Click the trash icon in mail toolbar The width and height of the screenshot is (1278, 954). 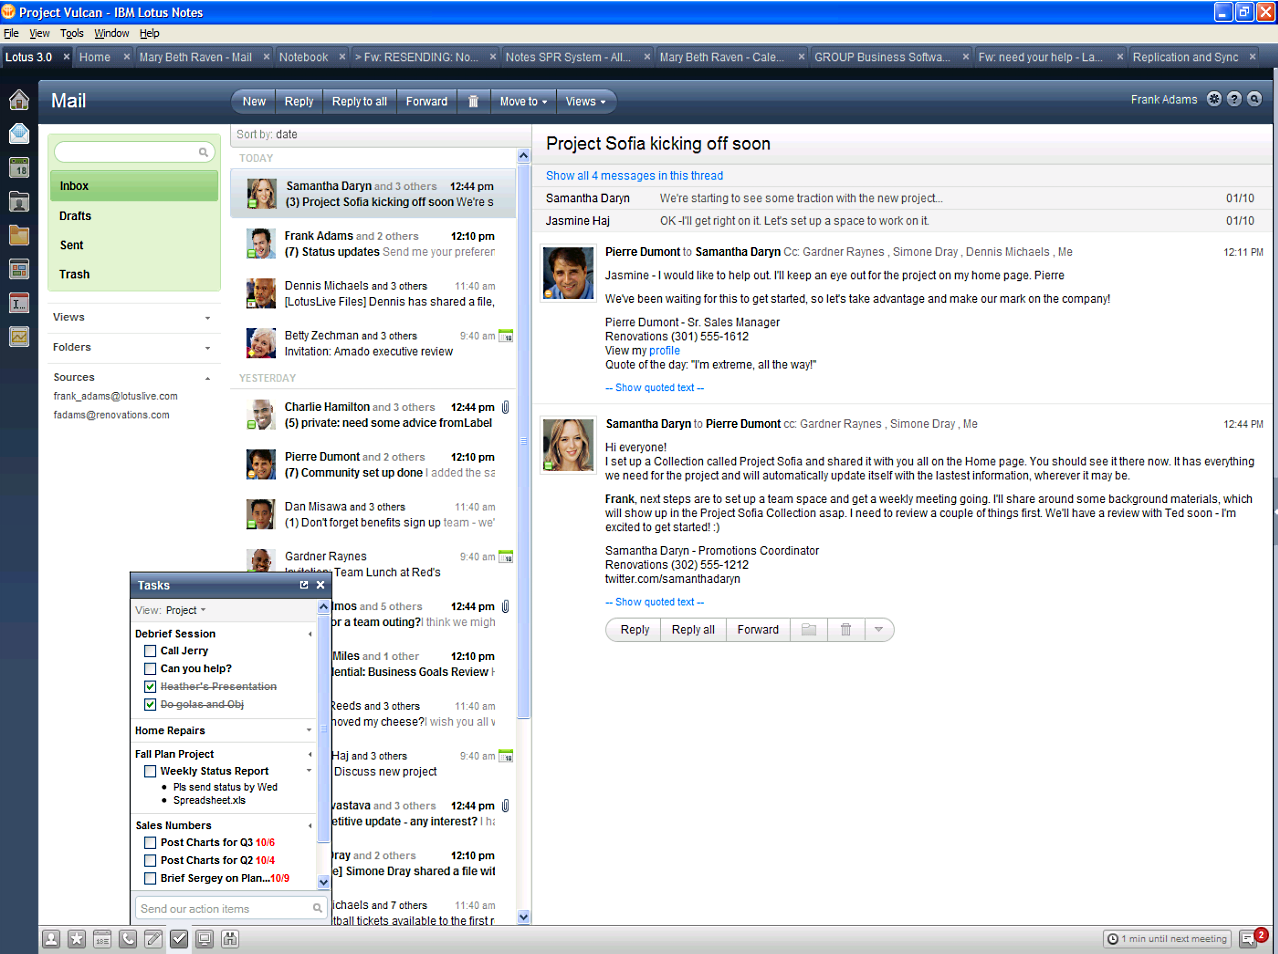473,101
